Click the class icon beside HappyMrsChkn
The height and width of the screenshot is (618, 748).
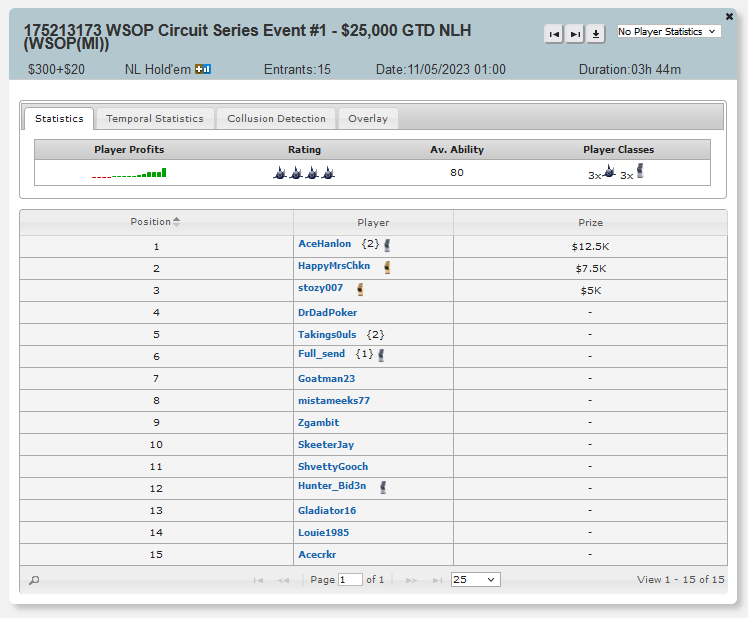(387, 267)
